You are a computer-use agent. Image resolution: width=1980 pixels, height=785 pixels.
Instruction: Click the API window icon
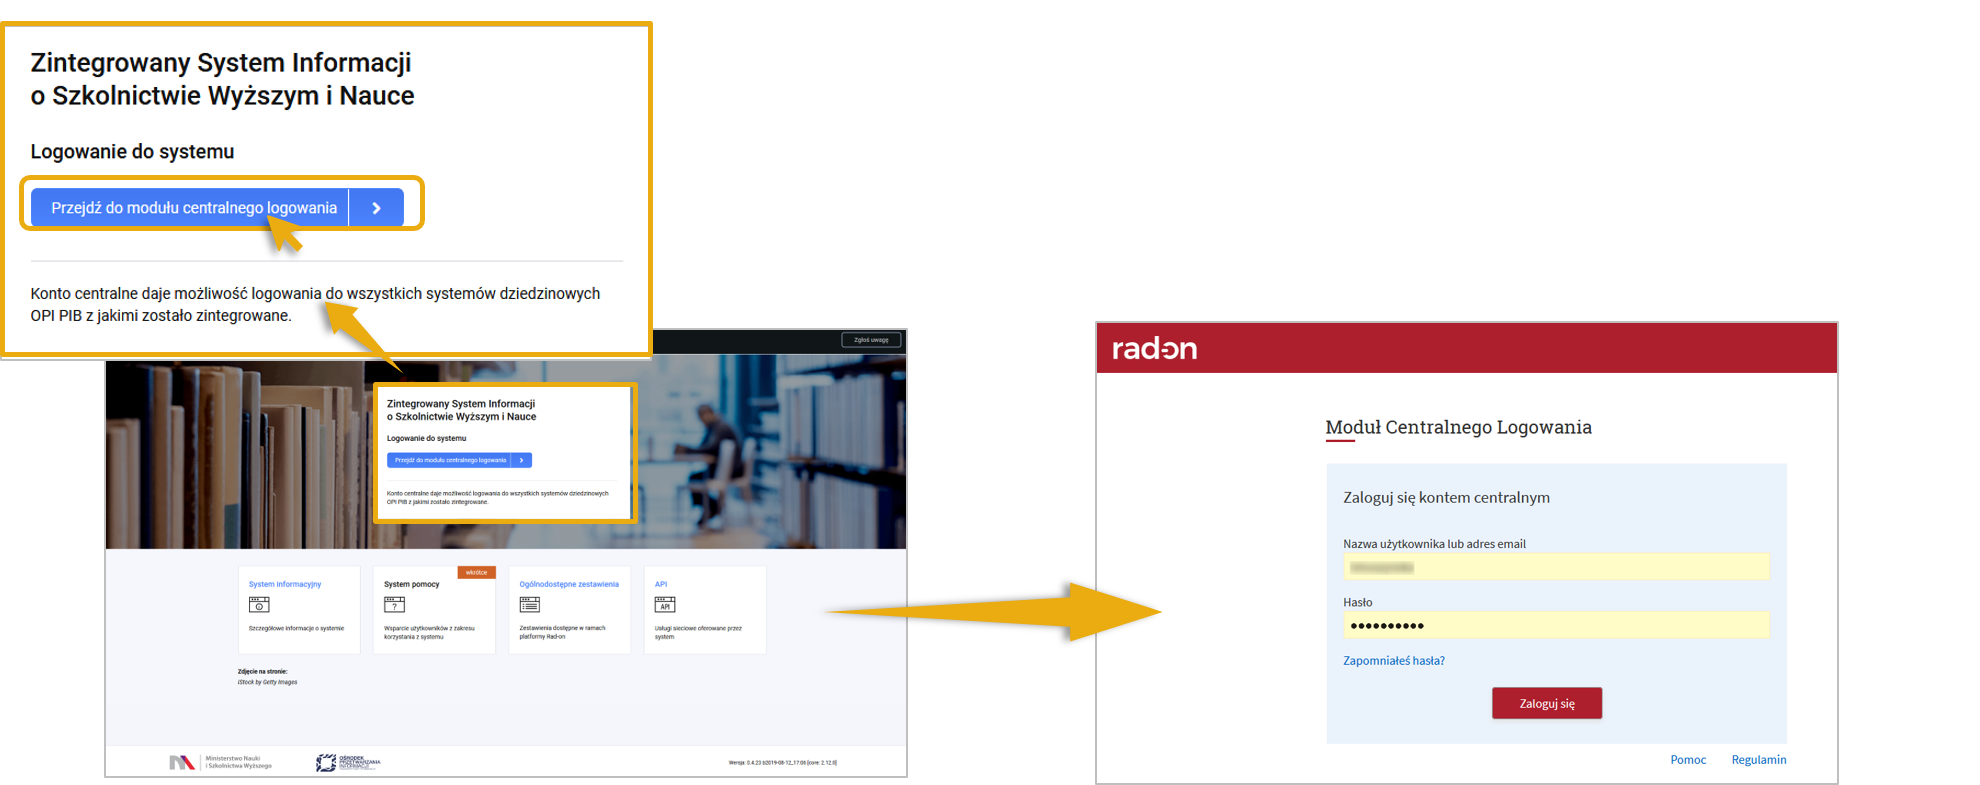point(665,605)
